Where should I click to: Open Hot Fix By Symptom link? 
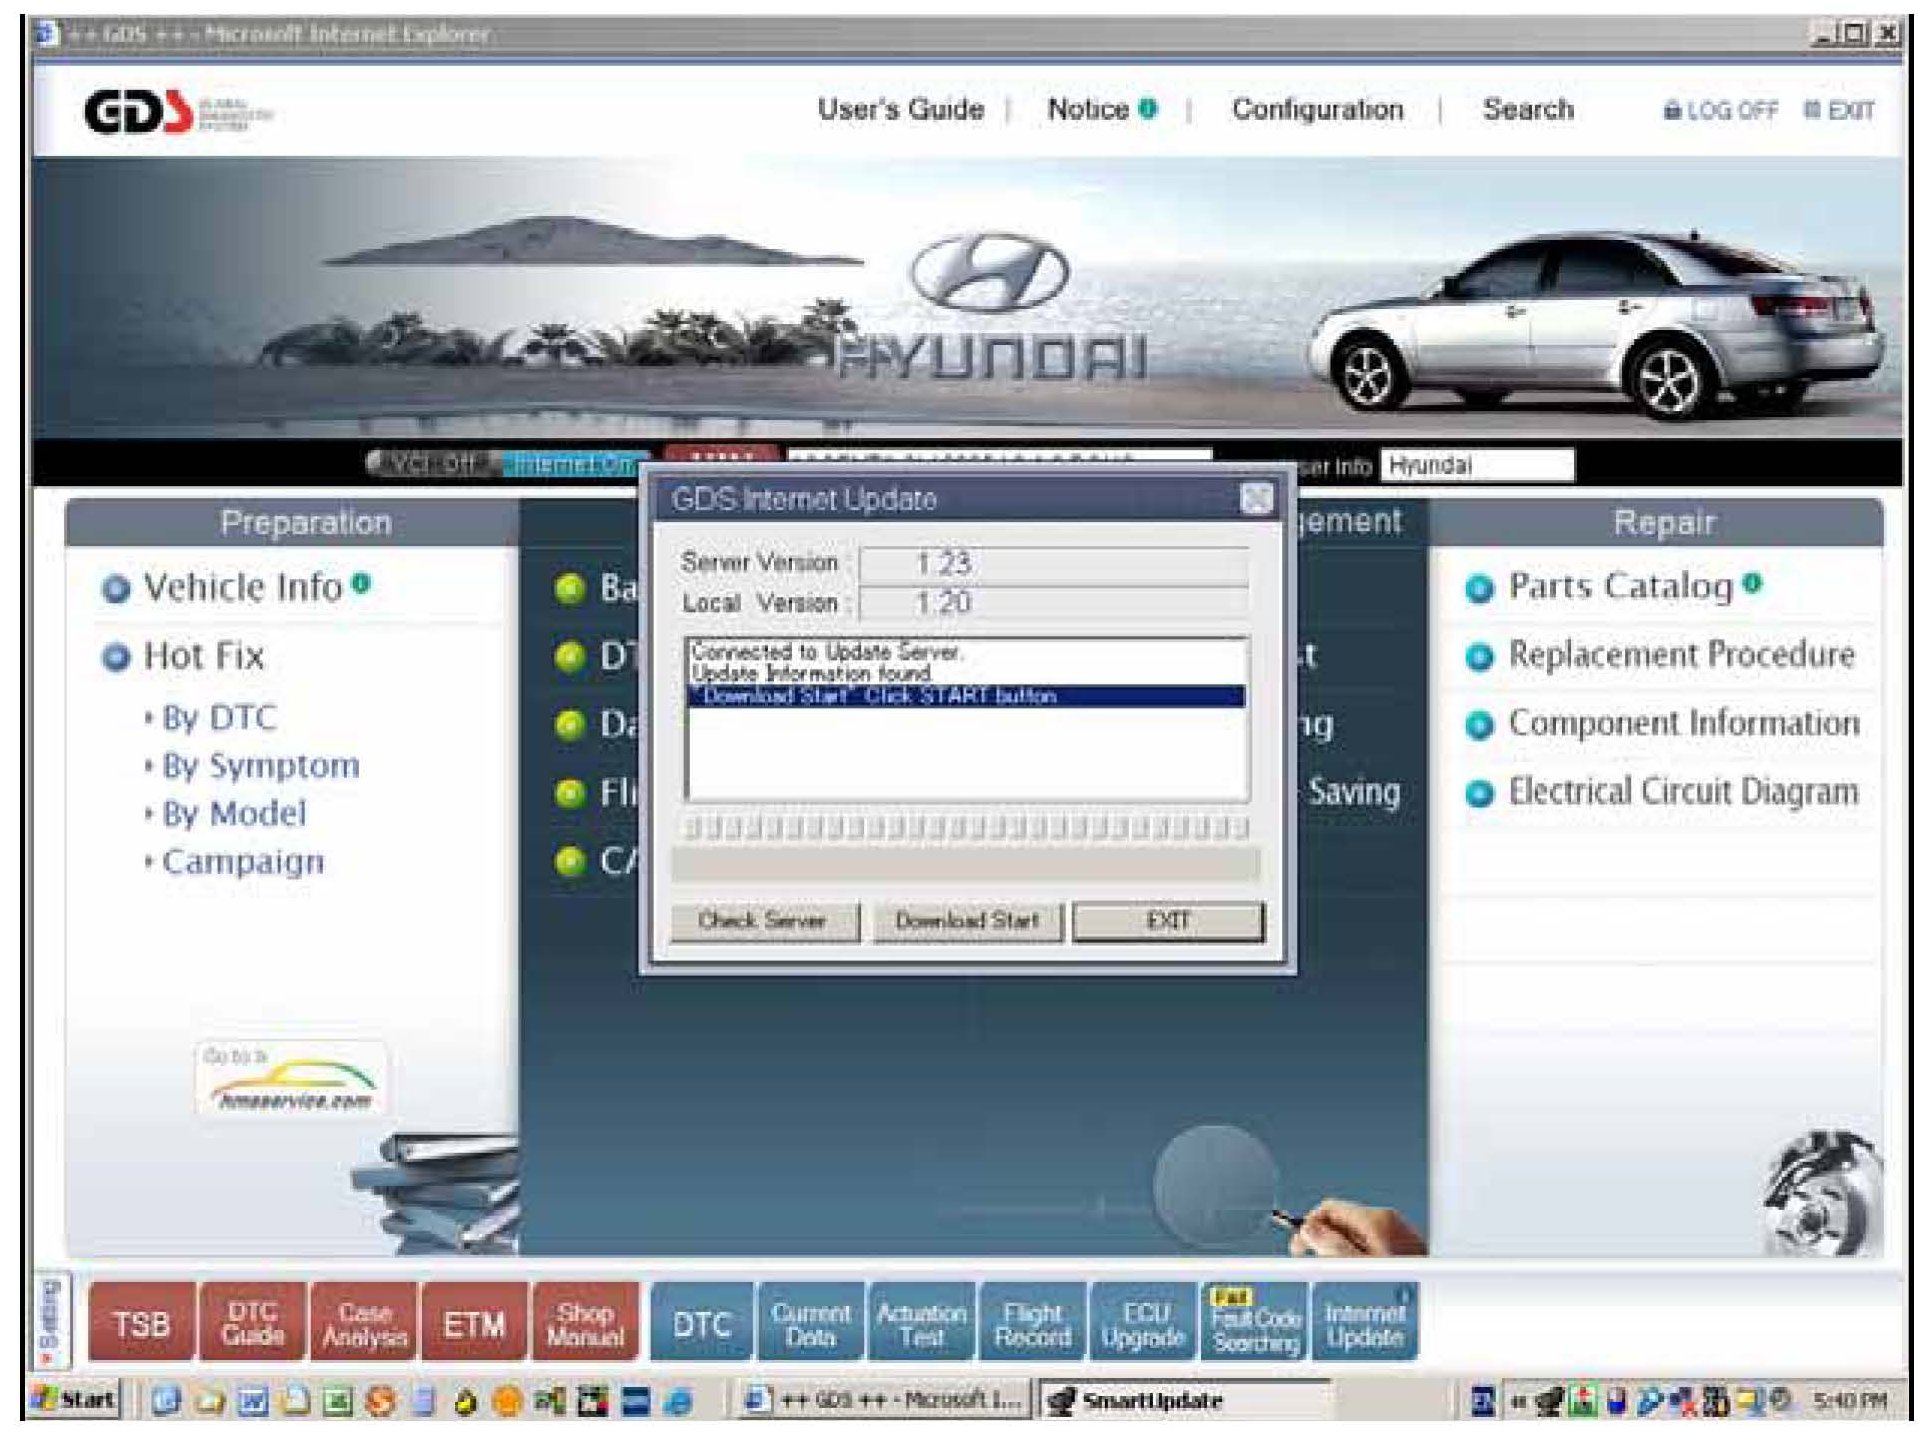pos(260,766)
